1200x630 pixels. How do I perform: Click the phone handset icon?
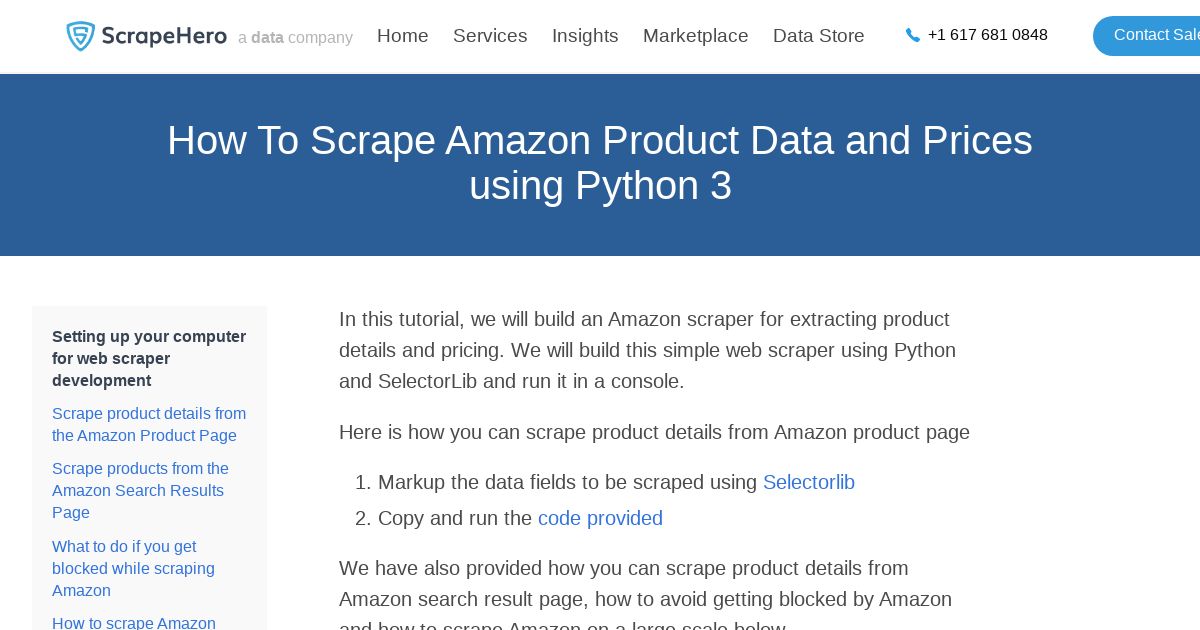pos(913,35)
